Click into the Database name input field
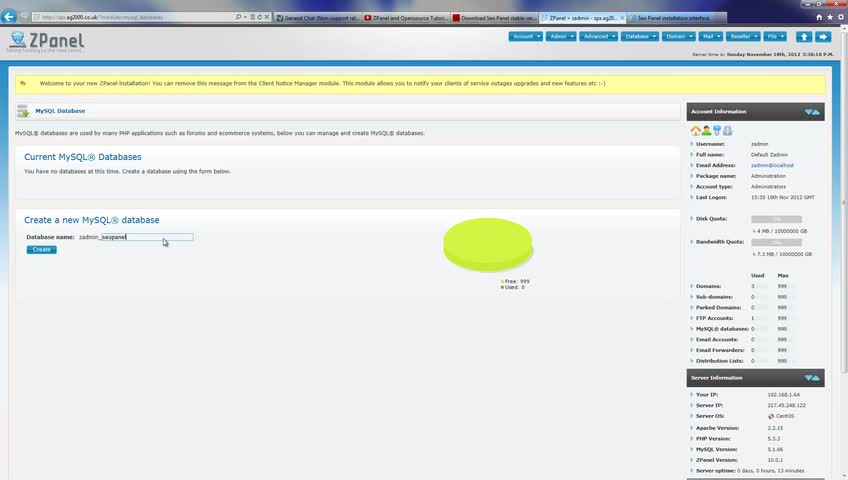This screenshot has width=848, height=480. (x=147, y=237)
